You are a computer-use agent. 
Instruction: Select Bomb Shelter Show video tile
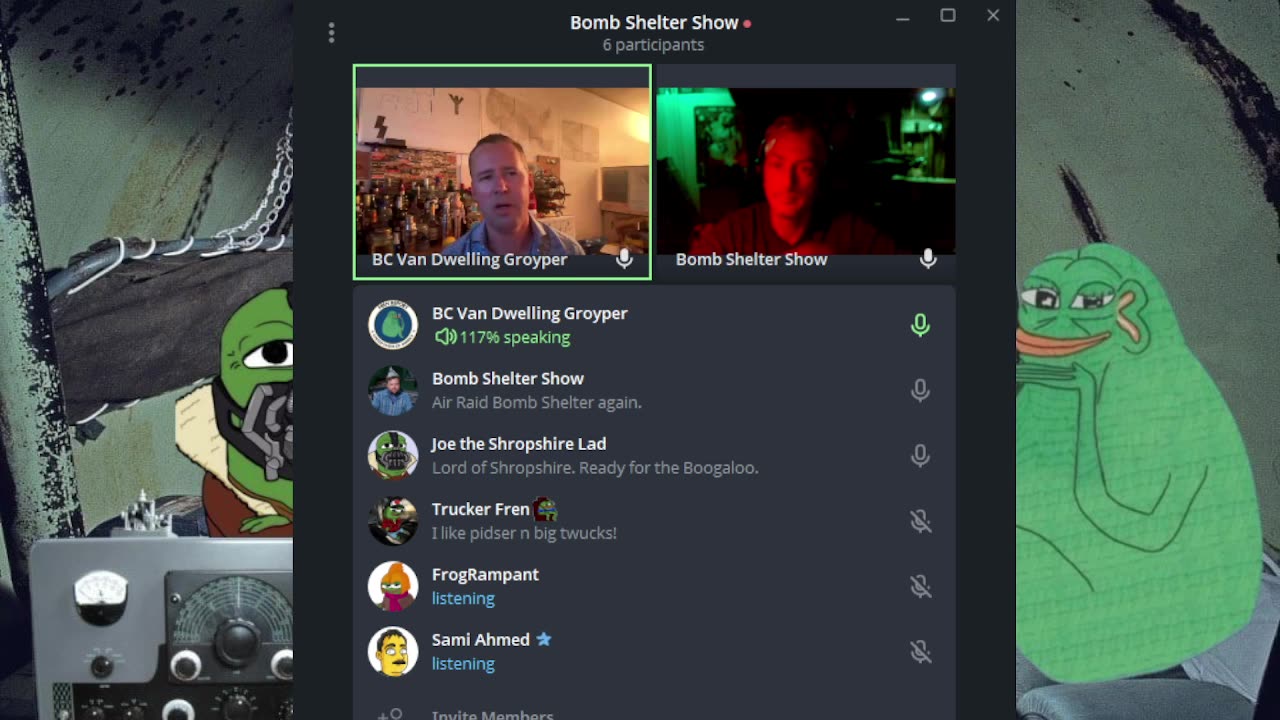(x=806, y=172)
